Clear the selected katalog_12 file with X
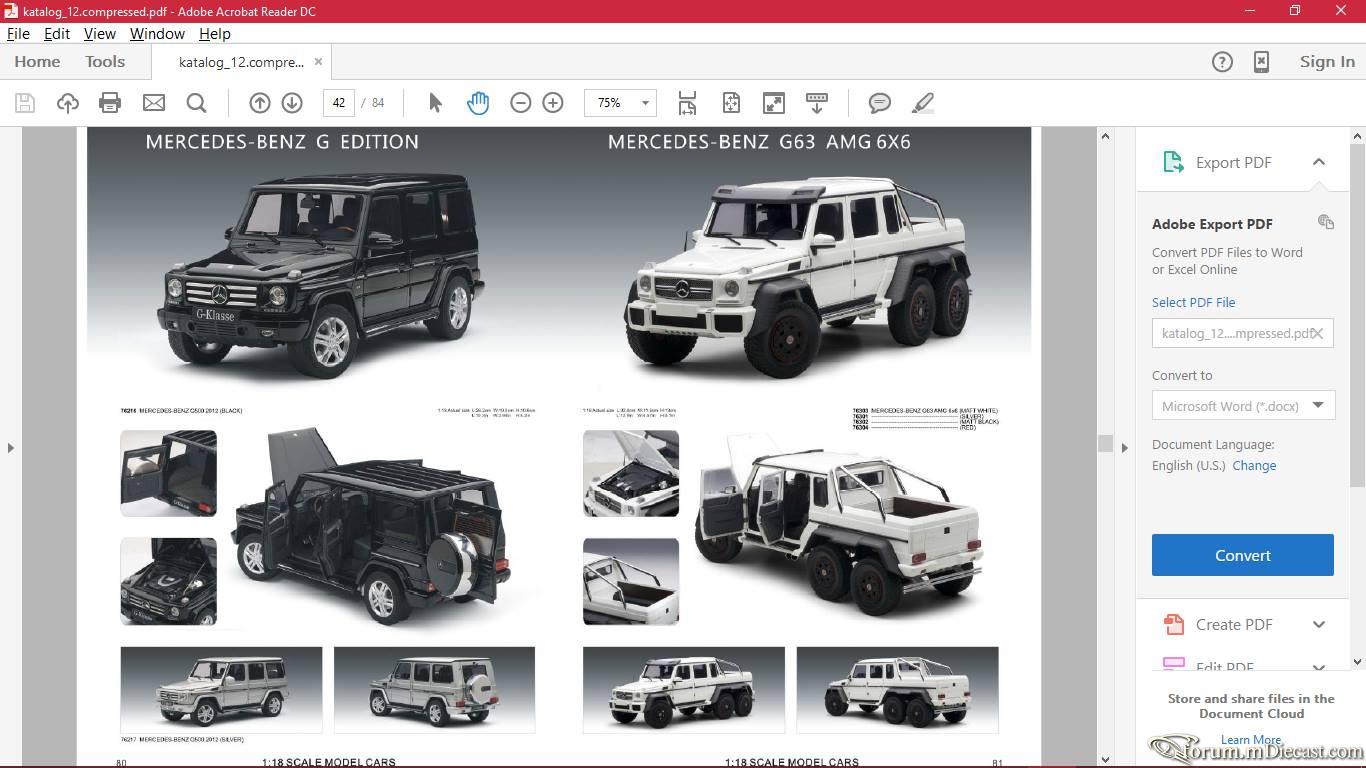The height and width of the screenshot is (768, 1366). tap(1318, 333)
